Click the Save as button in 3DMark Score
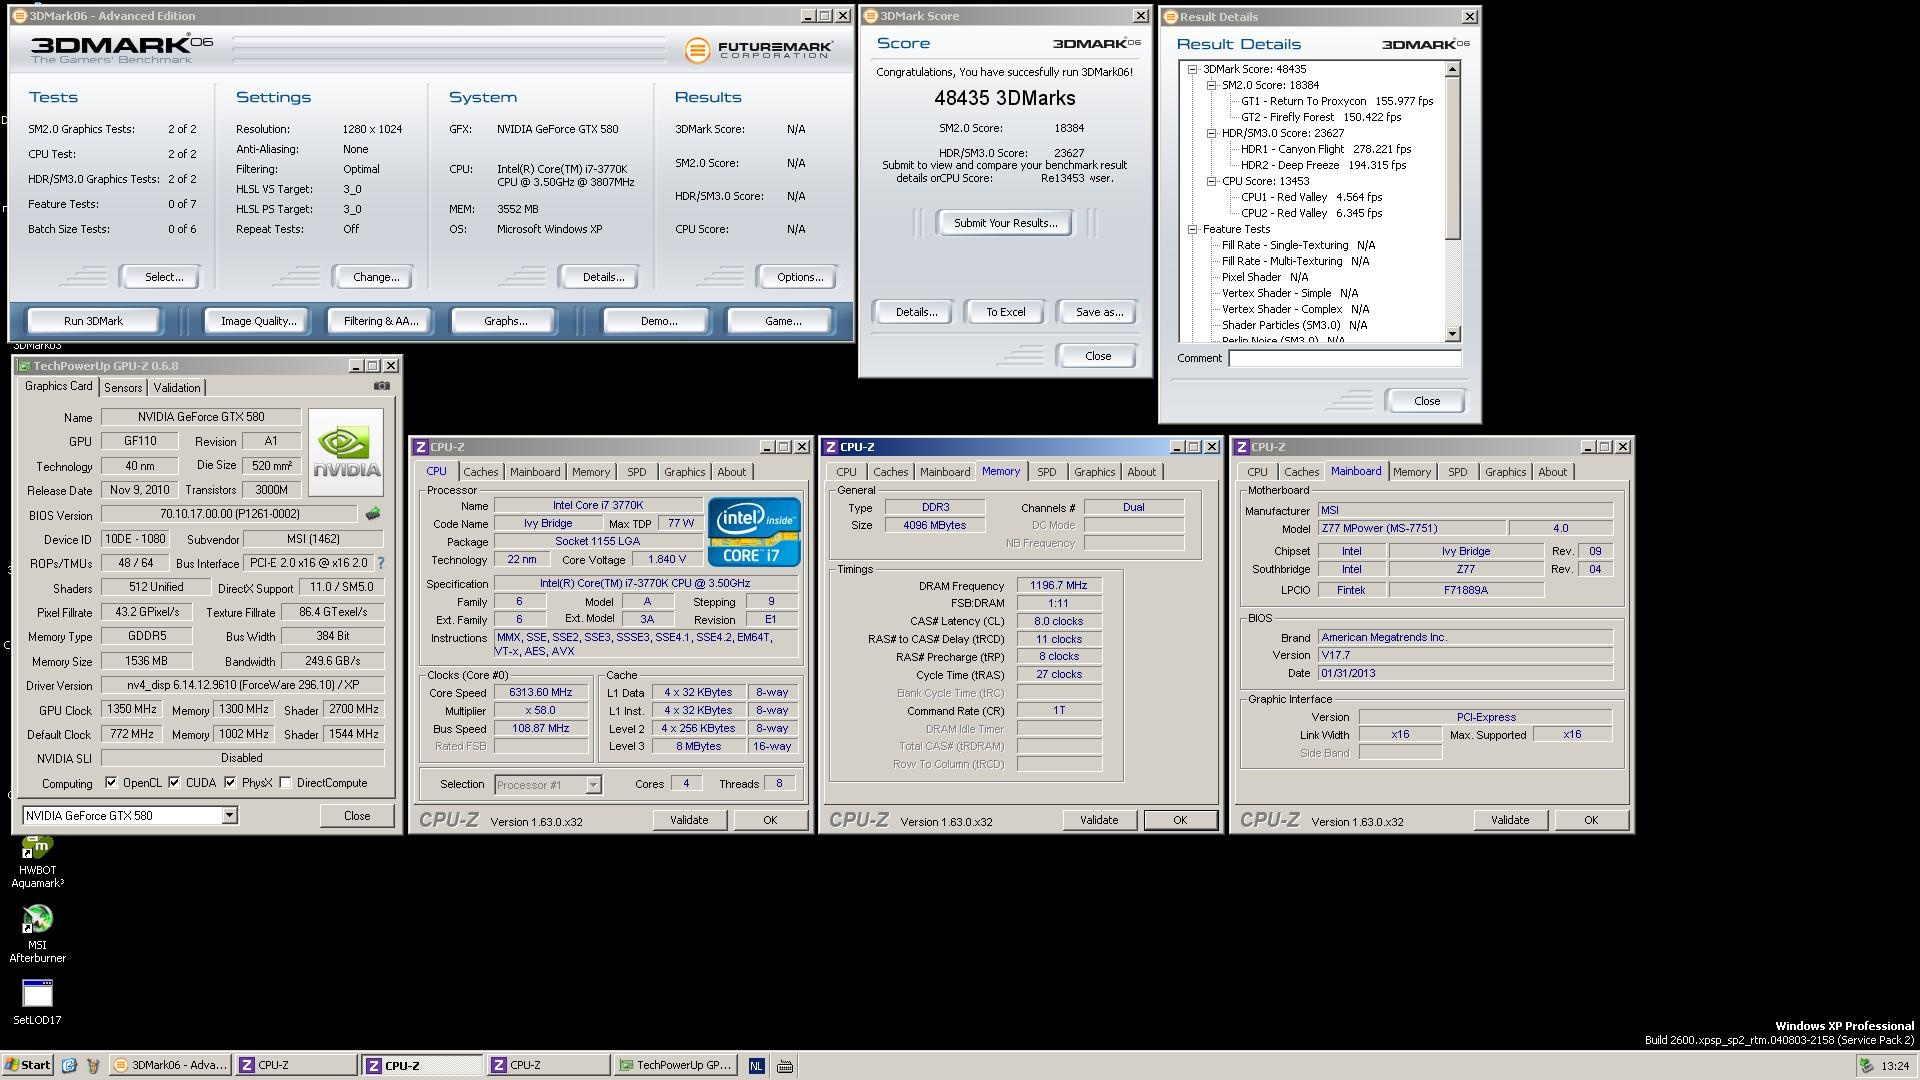1920x1080 pixels. [x=1099, y=312]
